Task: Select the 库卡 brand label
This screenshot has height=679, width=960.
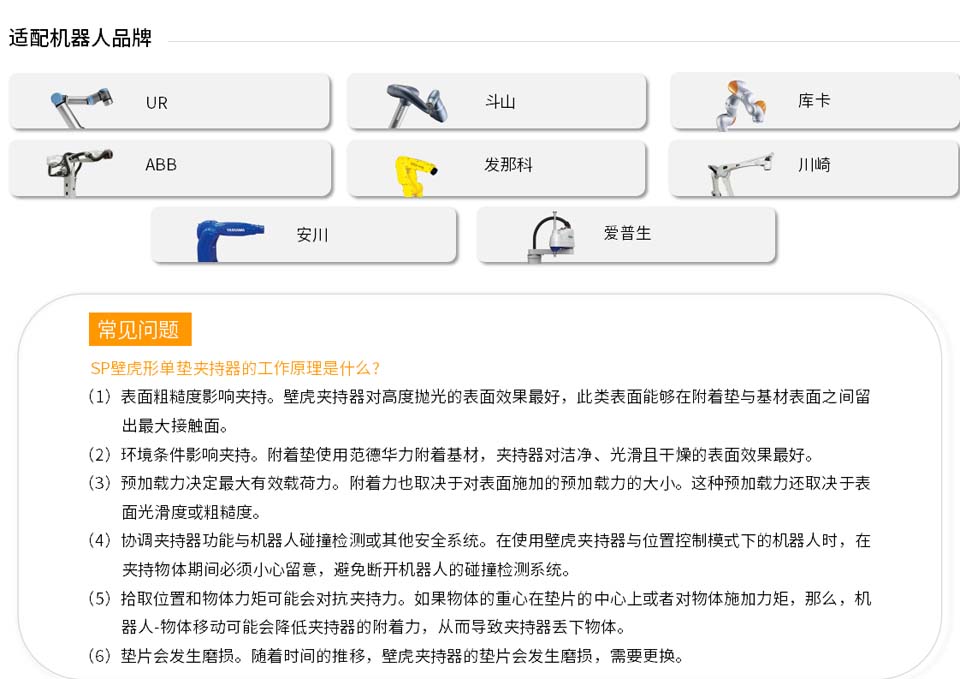Action: tap(814, 100)
